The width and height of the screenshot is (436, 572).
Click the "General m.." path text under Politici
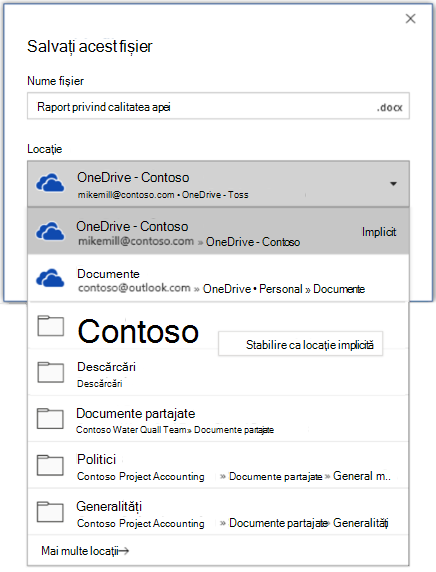[x=362, y=476]
